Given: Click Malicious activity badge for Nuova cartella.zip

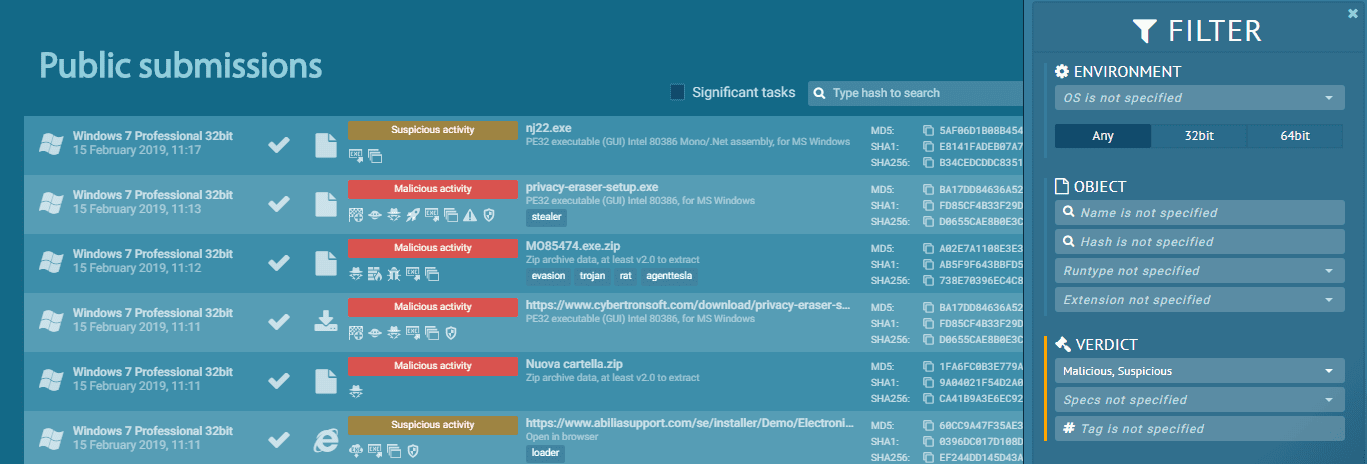Looking at the screenshot, I should pyautogui.click(x=433, y=365).
